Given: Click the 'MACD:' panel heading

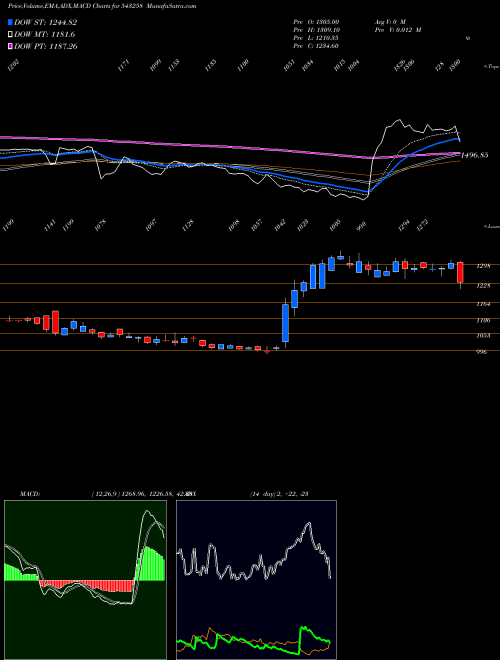Looking at the screenshot, I should (29, 494).
